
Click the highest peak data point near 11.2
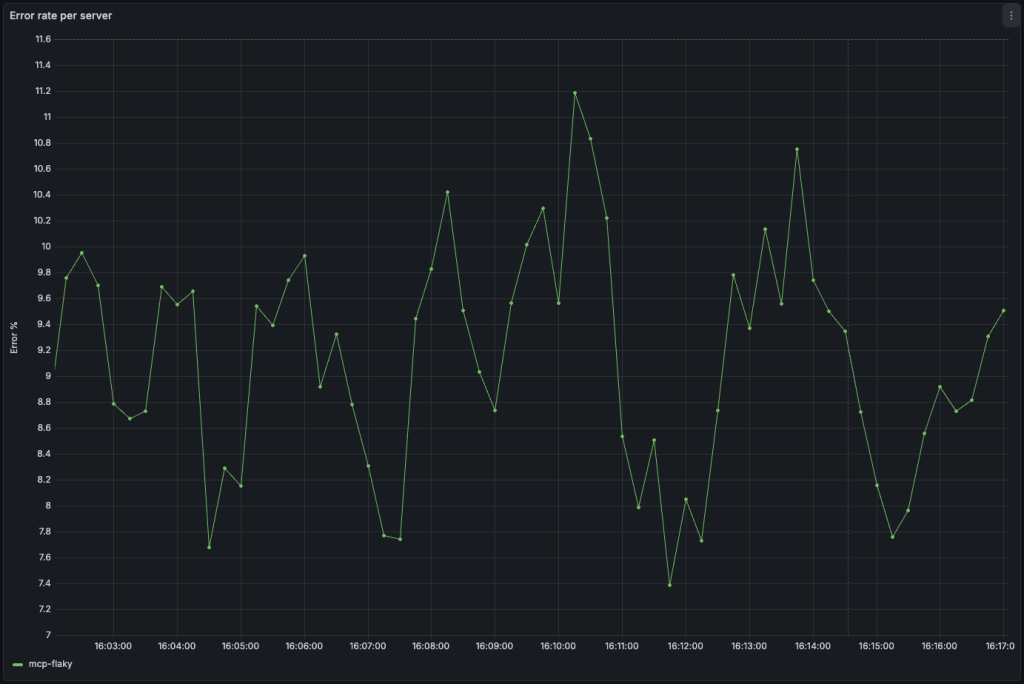coord(575,93)
